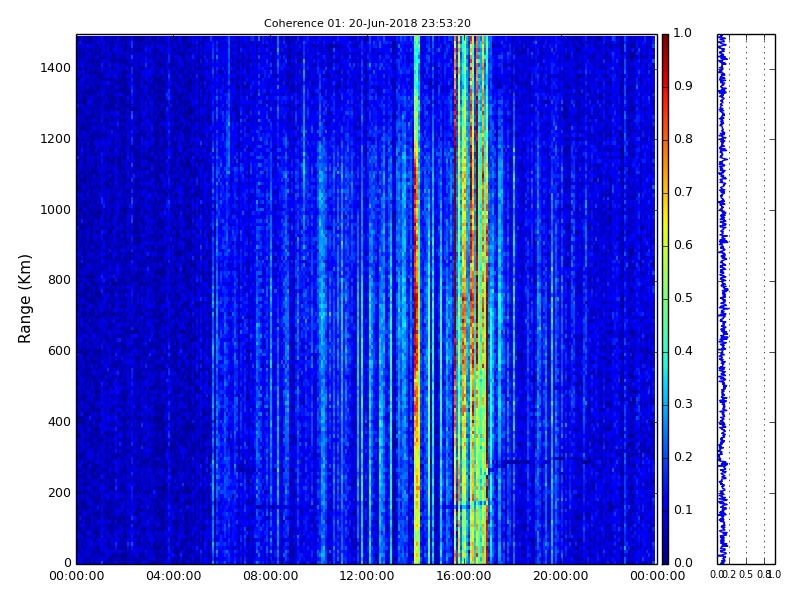The width and height of the screenshot is (800, 600).
Task: Click the plot title 'Coherence 01: 20-Jun-2018 23:53:20'
Action: pos(367,23)
